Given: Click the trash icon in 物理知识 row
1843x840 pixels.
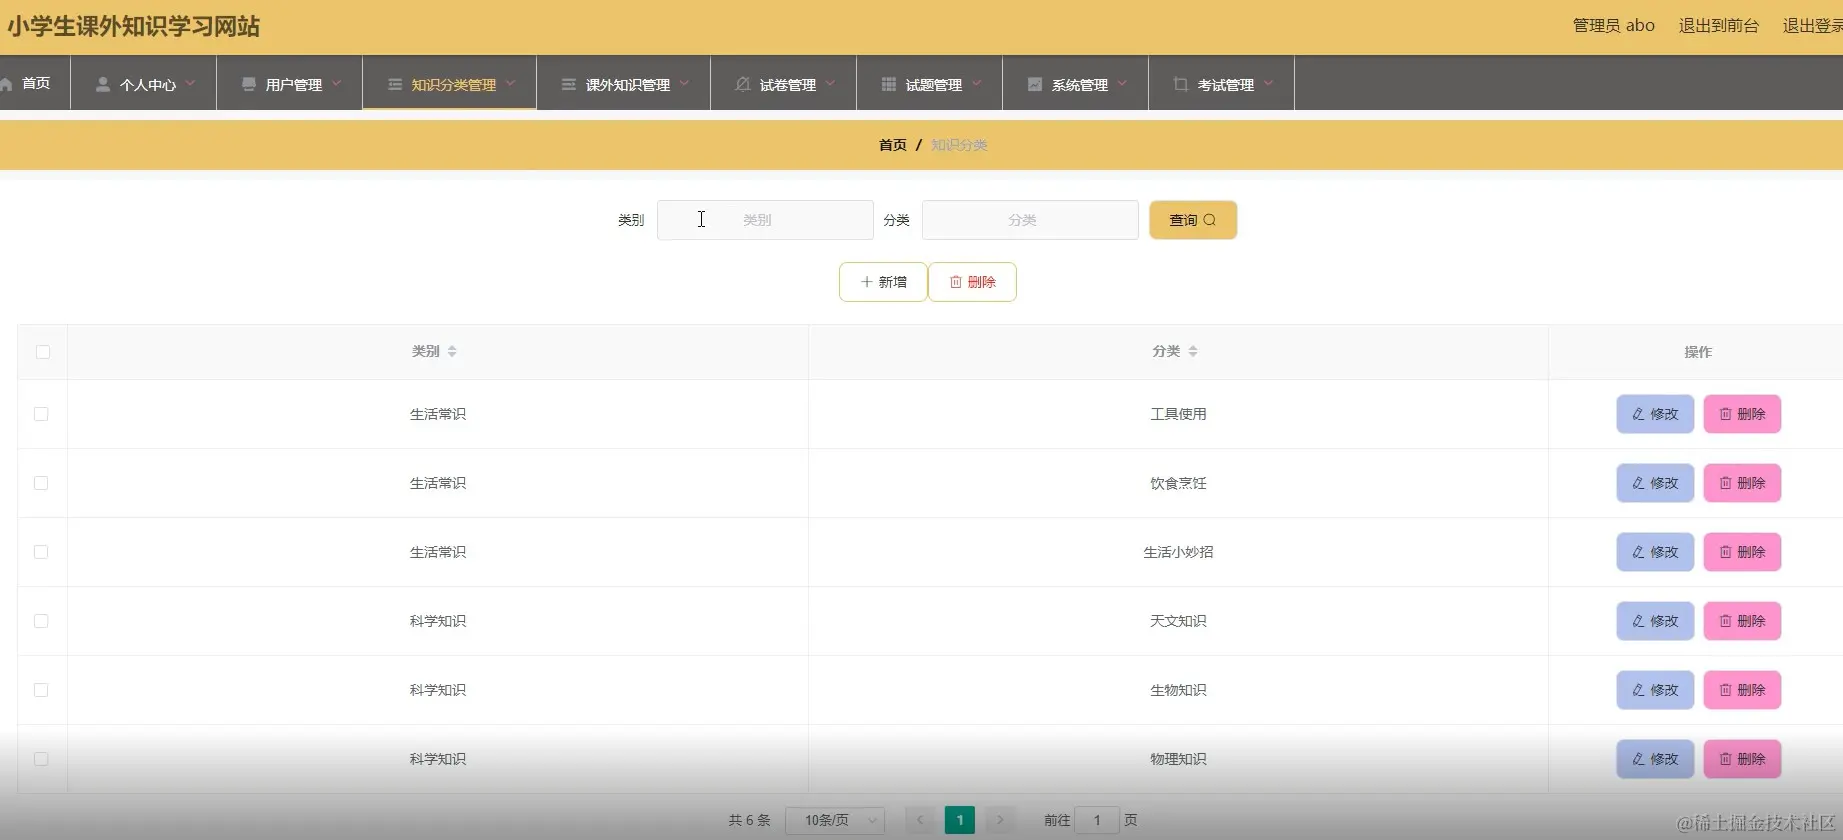Looking at the screenshot, I should 1725,759.
